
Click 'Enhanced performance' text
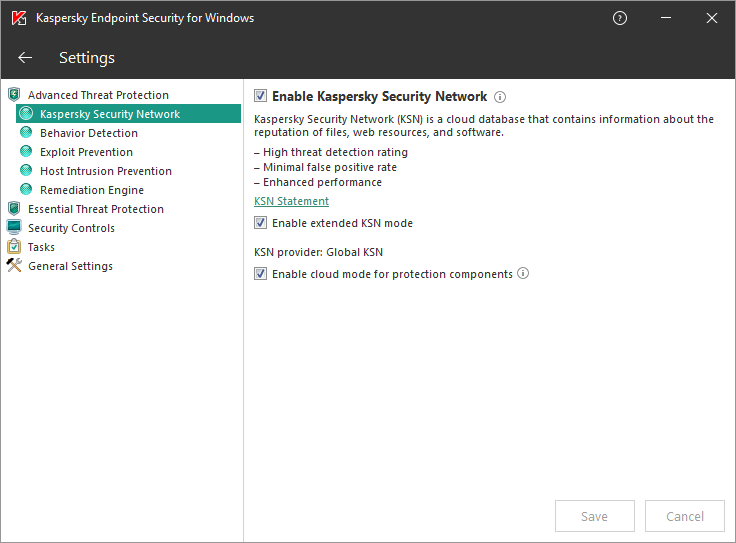pyautogui.click(x=322, y=183)
